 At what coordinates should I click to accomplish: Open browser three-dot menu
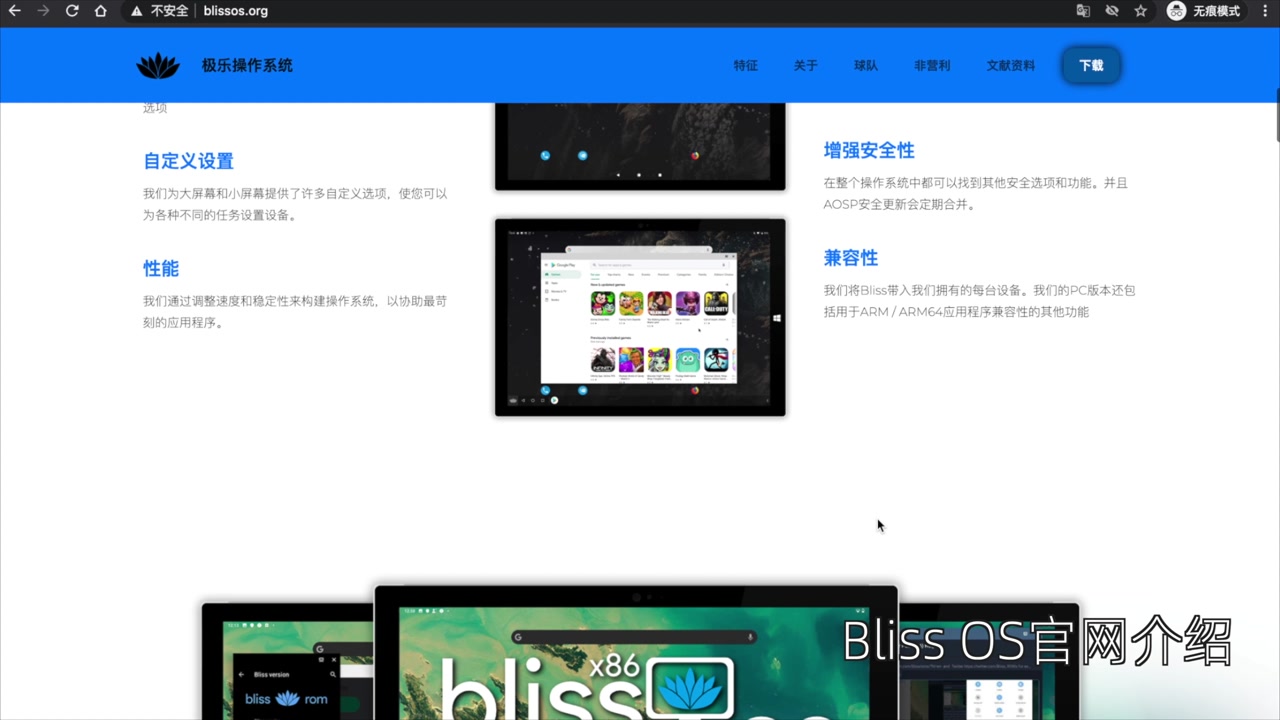[x=1265, y=11]
